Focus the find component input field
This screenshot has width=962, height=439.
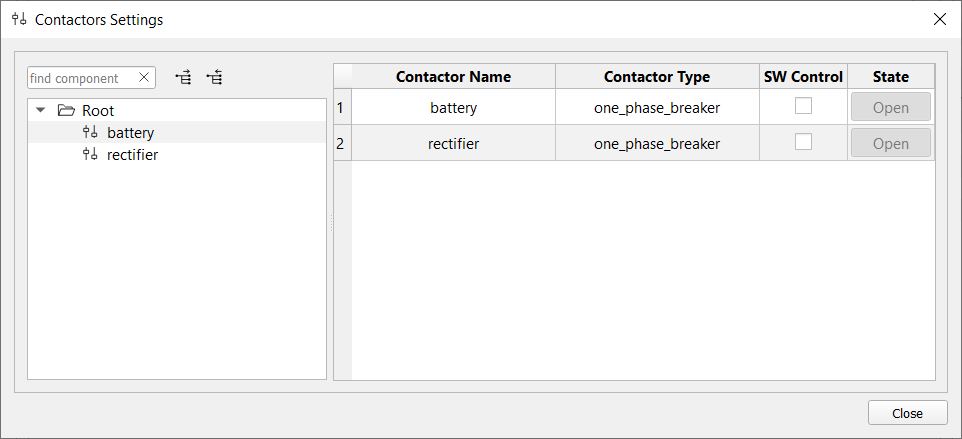(82, 78)
